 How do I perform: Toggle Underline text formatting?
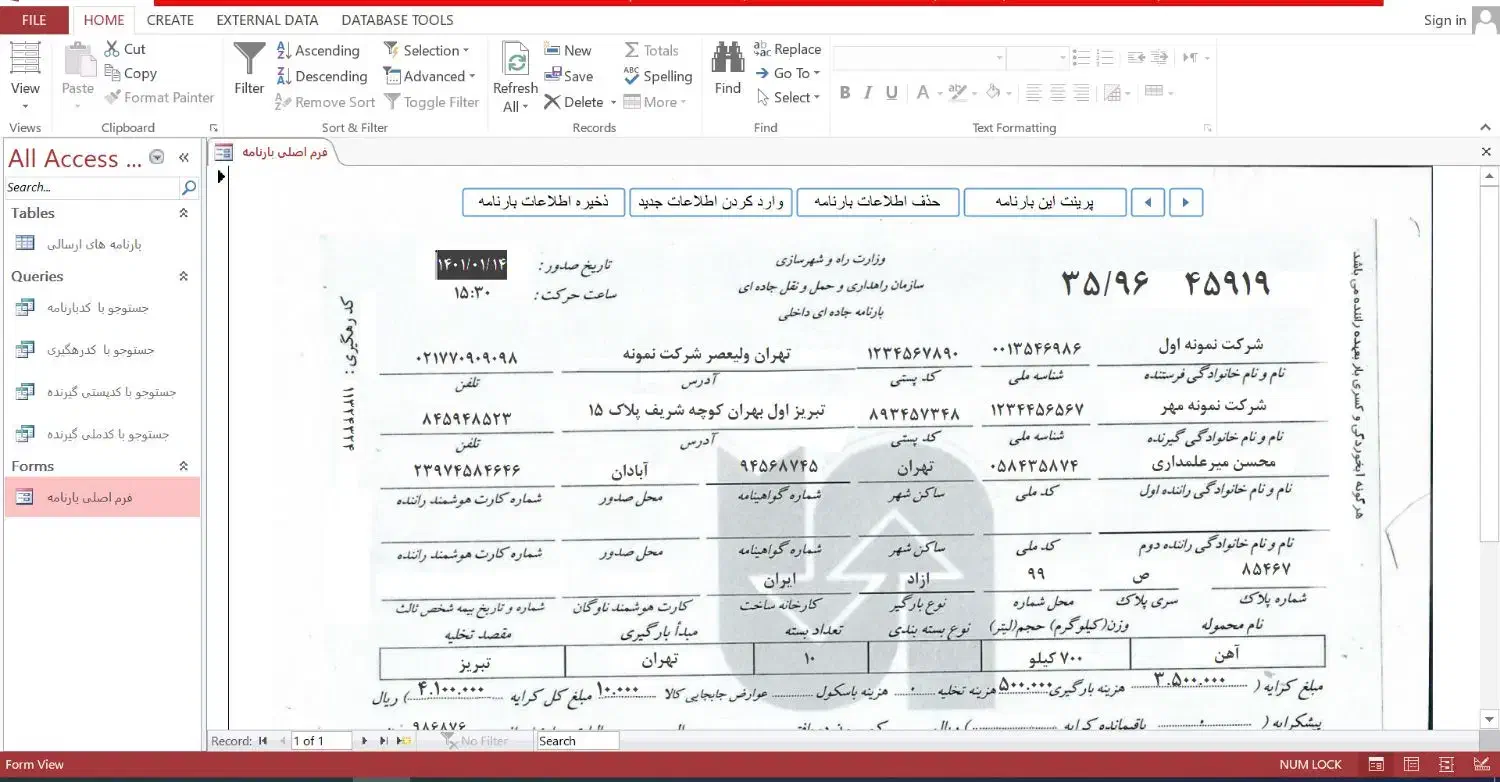(891, 92)
